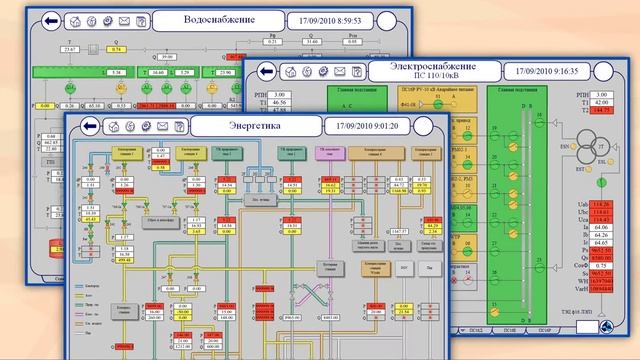
Task: Click the Электроснабжение ПС 110/10кВ title box
Action: pos(435,71)
